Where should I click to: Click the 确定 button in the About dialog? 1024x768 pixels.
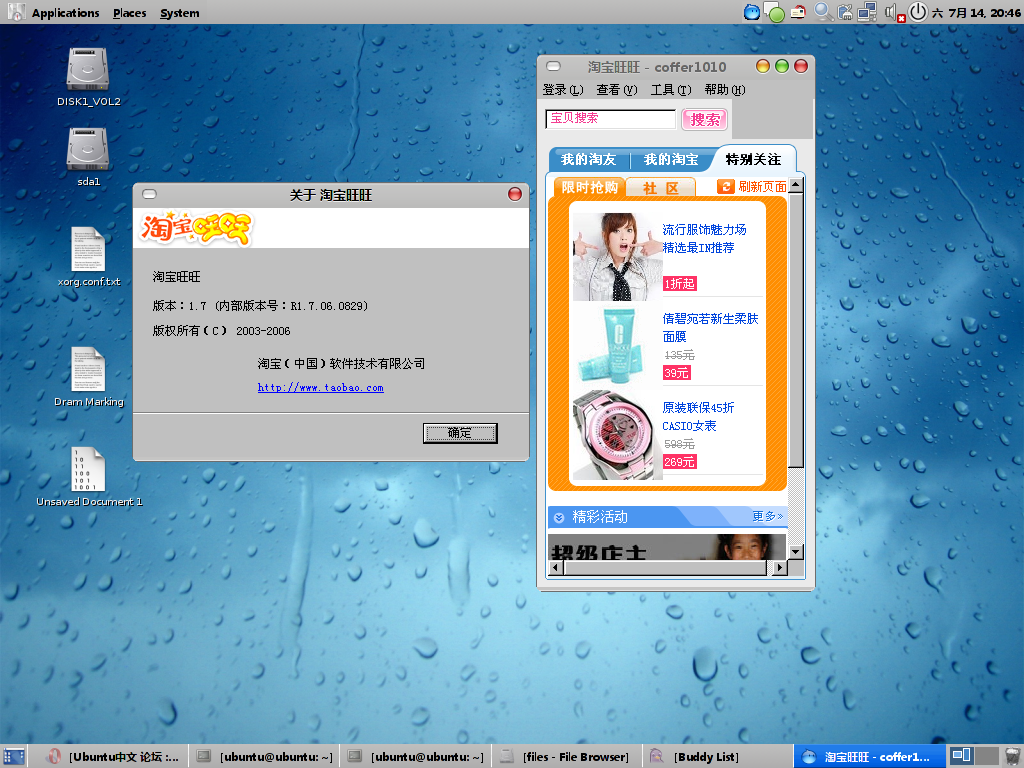tap(460, 433)
